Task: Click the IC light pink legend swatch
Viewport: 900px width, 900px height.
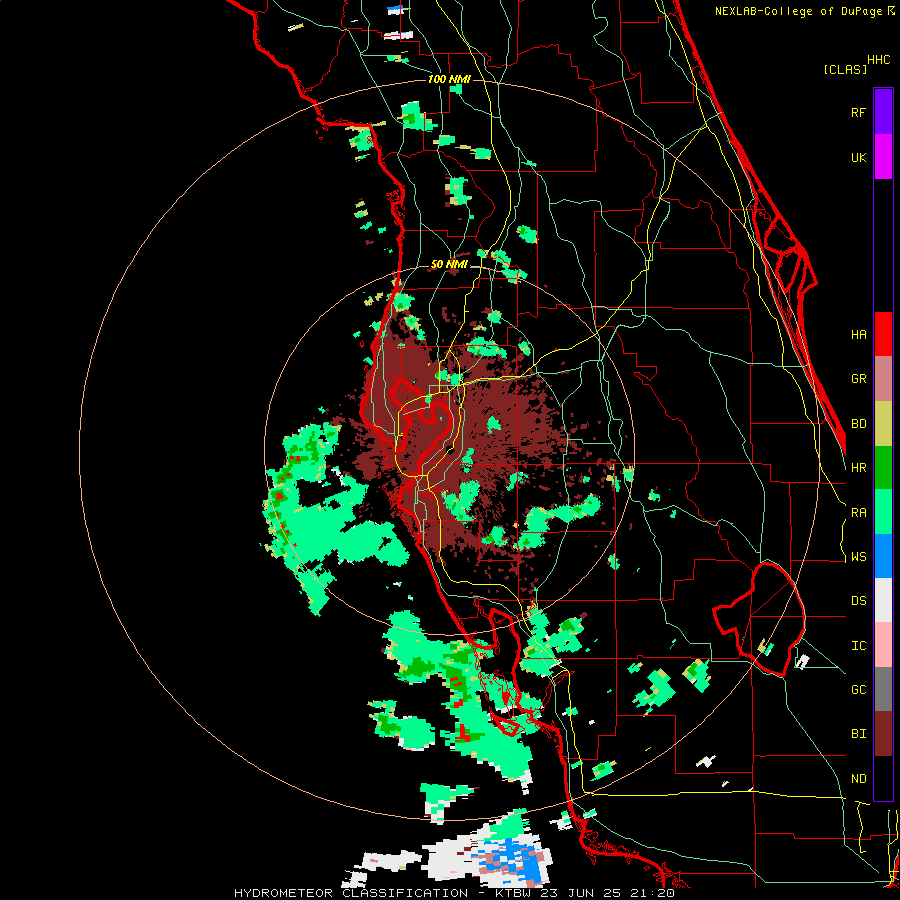Action: tap(883, 645)
